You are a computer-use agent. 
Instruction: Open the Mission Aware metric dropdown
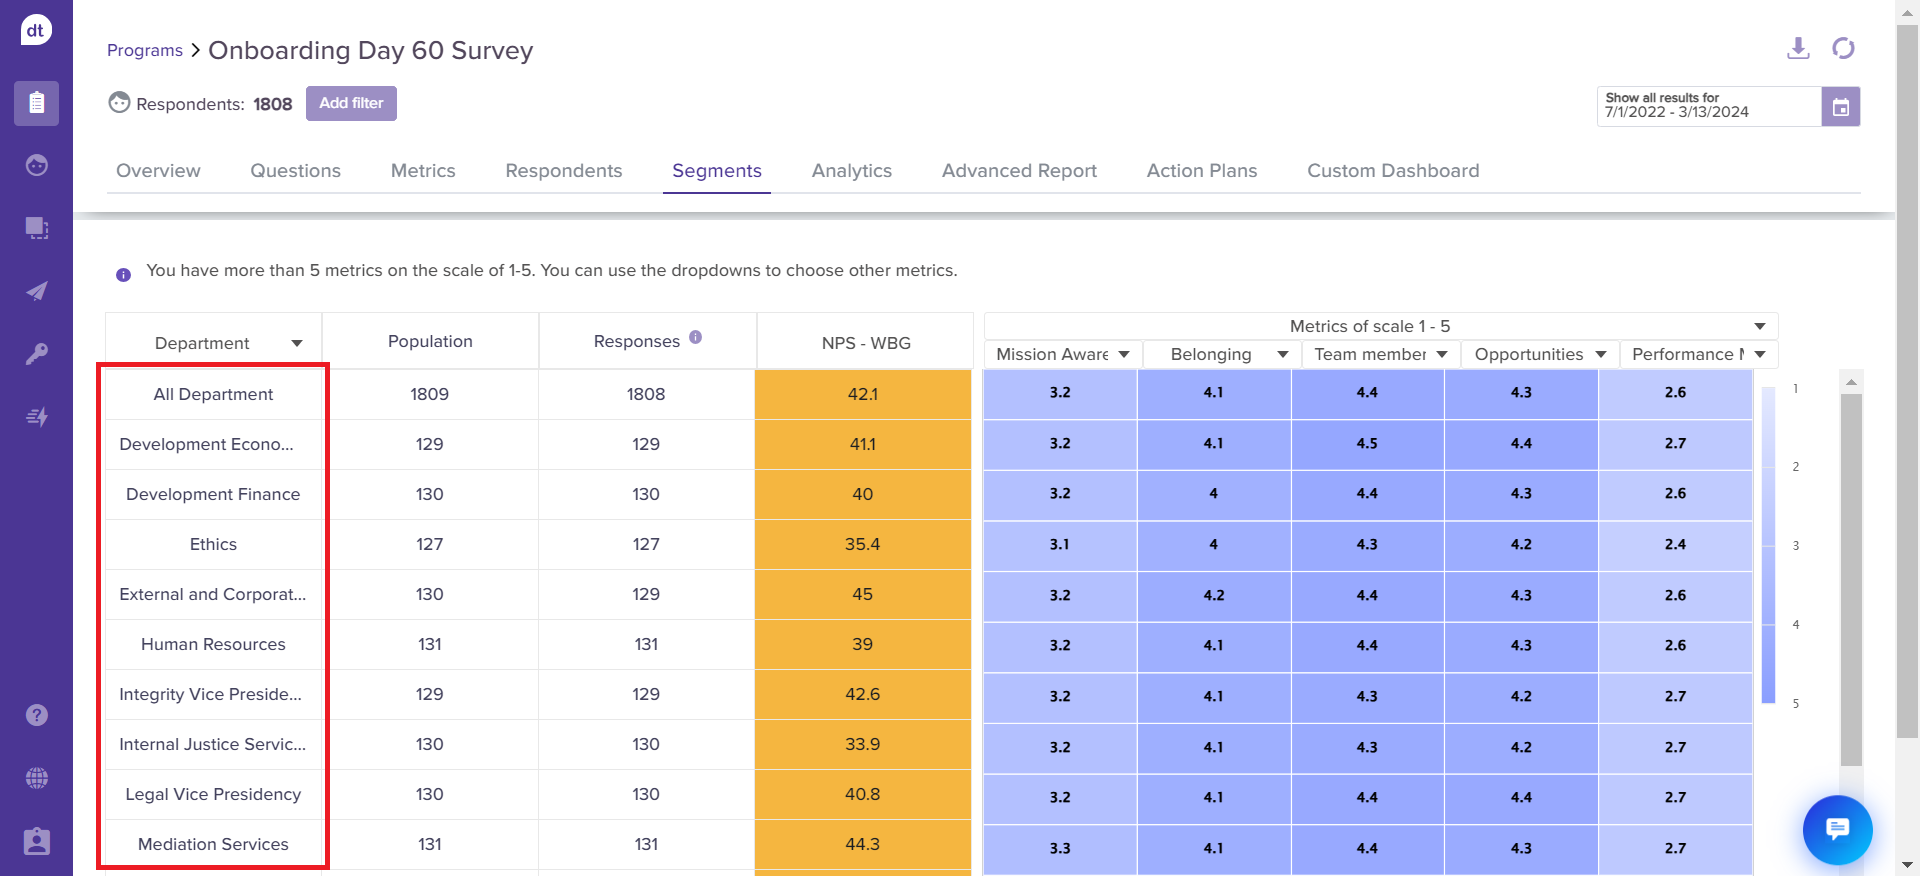tap(1124, 355)
